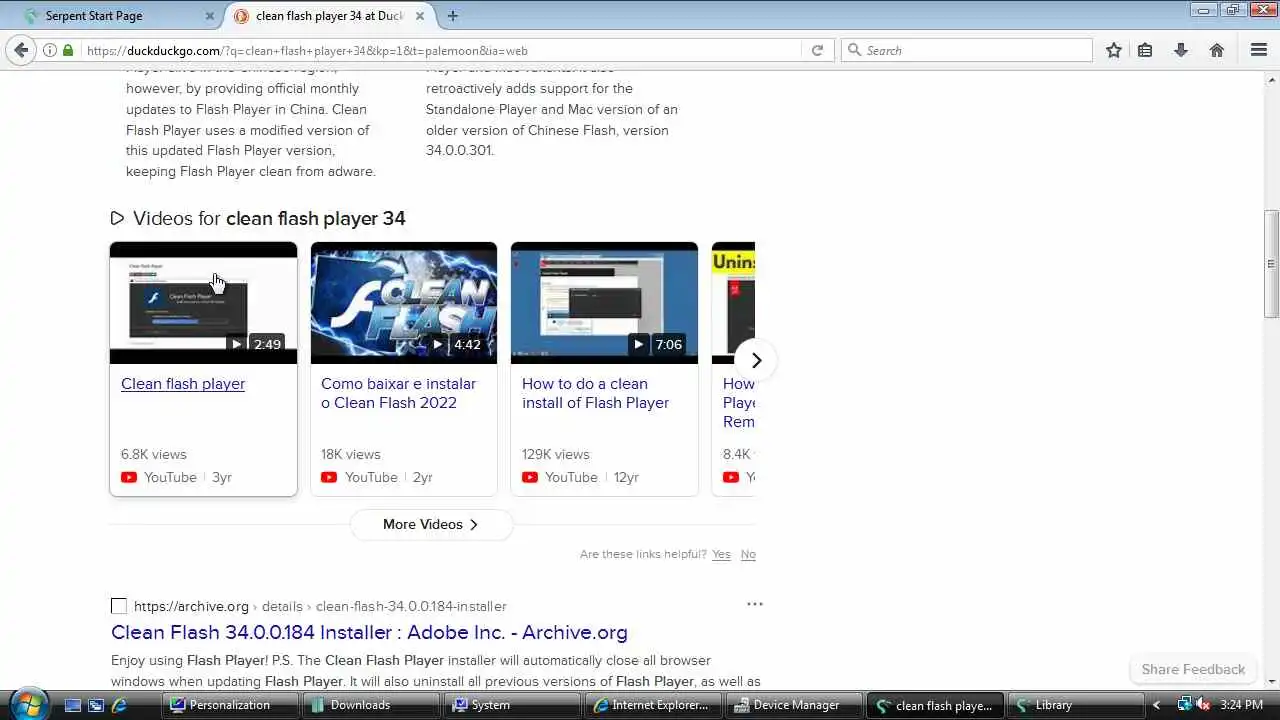Switch to the Device Manager taskbar window
This screenshot has height=720, width=1280.
point(795,705)
